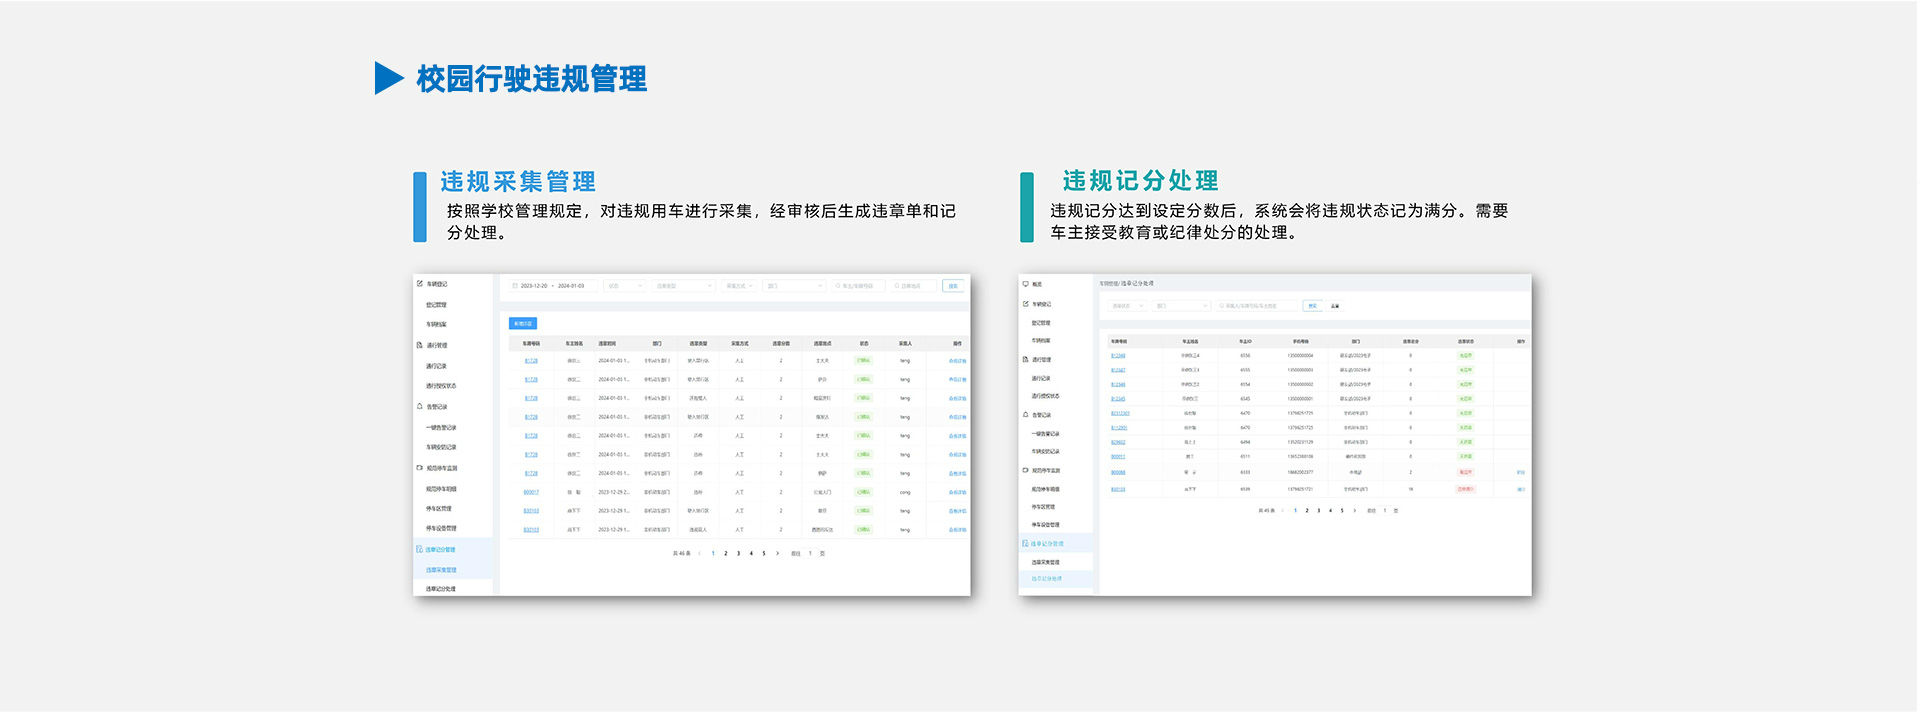Click the 违章记分管理 icon in left panel sidebar
Screen dimensions: 1920x712
pos(420,549)
